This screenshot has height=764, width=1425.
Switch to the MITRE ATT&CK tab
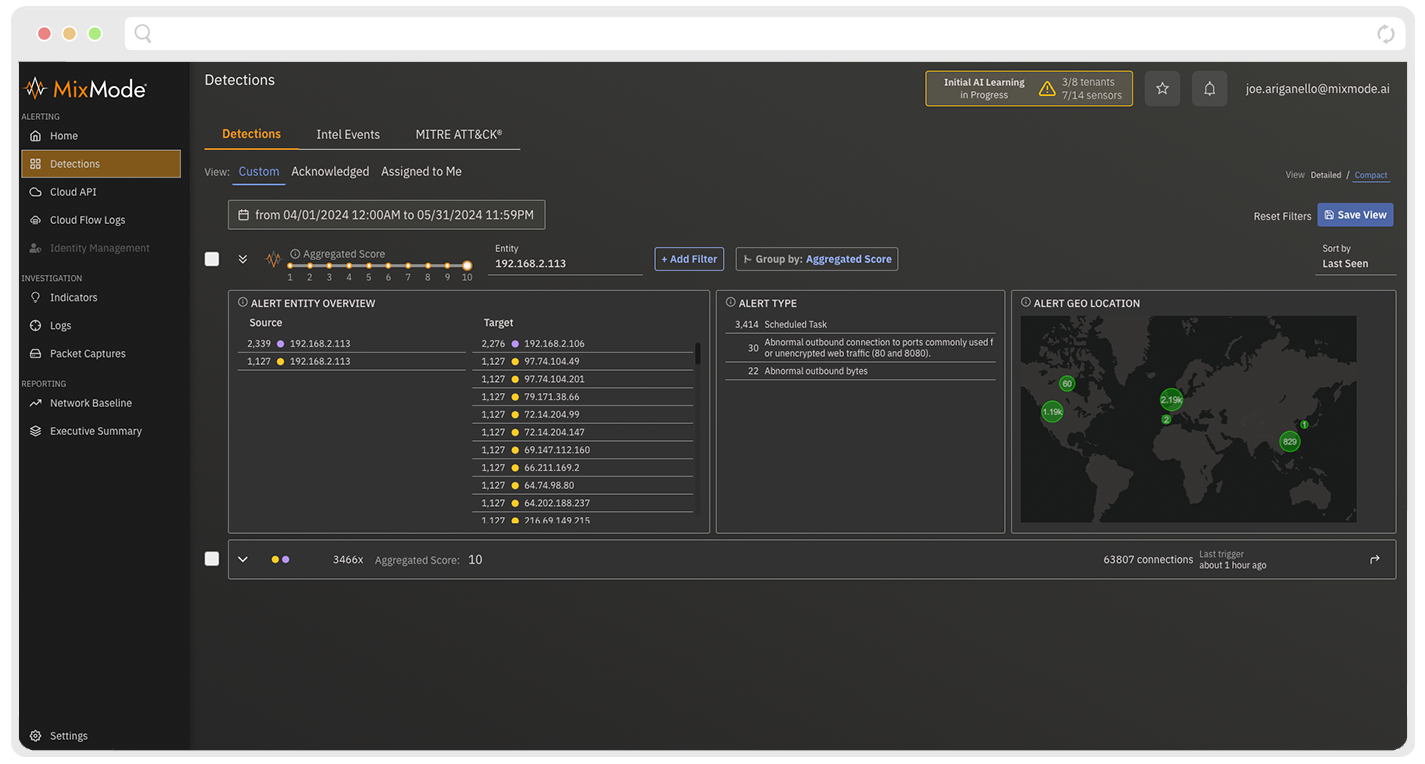point(459,134)
